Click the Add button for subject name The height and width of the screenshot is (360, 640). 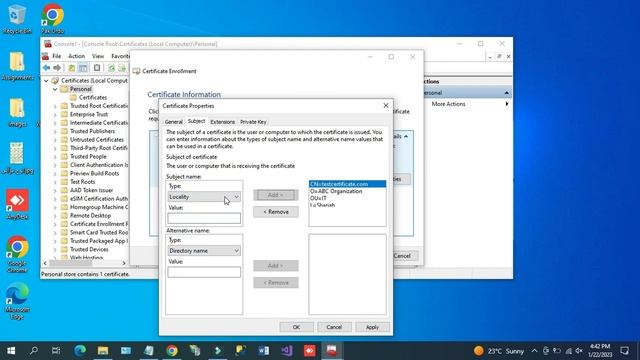pos(276,195)
